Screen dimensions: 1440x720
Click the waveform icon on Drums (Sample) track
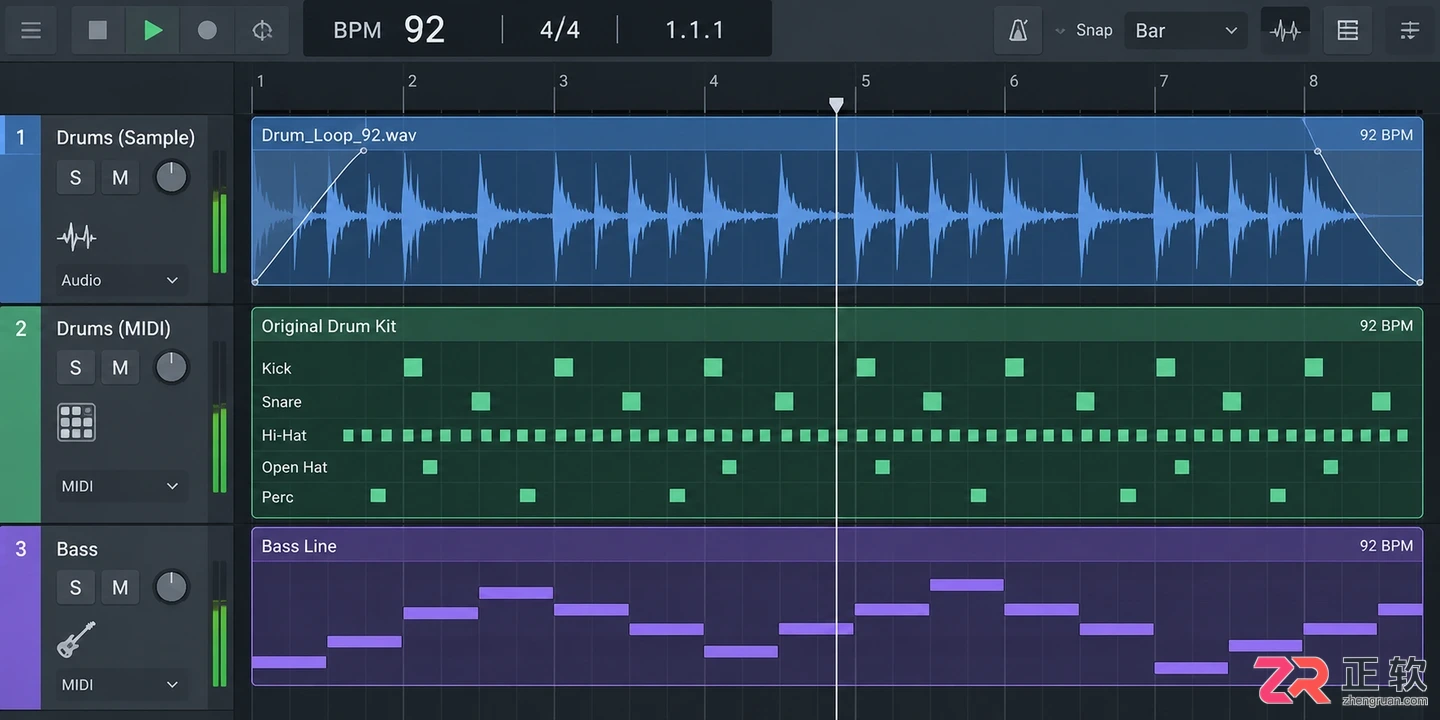coord(77,237)
